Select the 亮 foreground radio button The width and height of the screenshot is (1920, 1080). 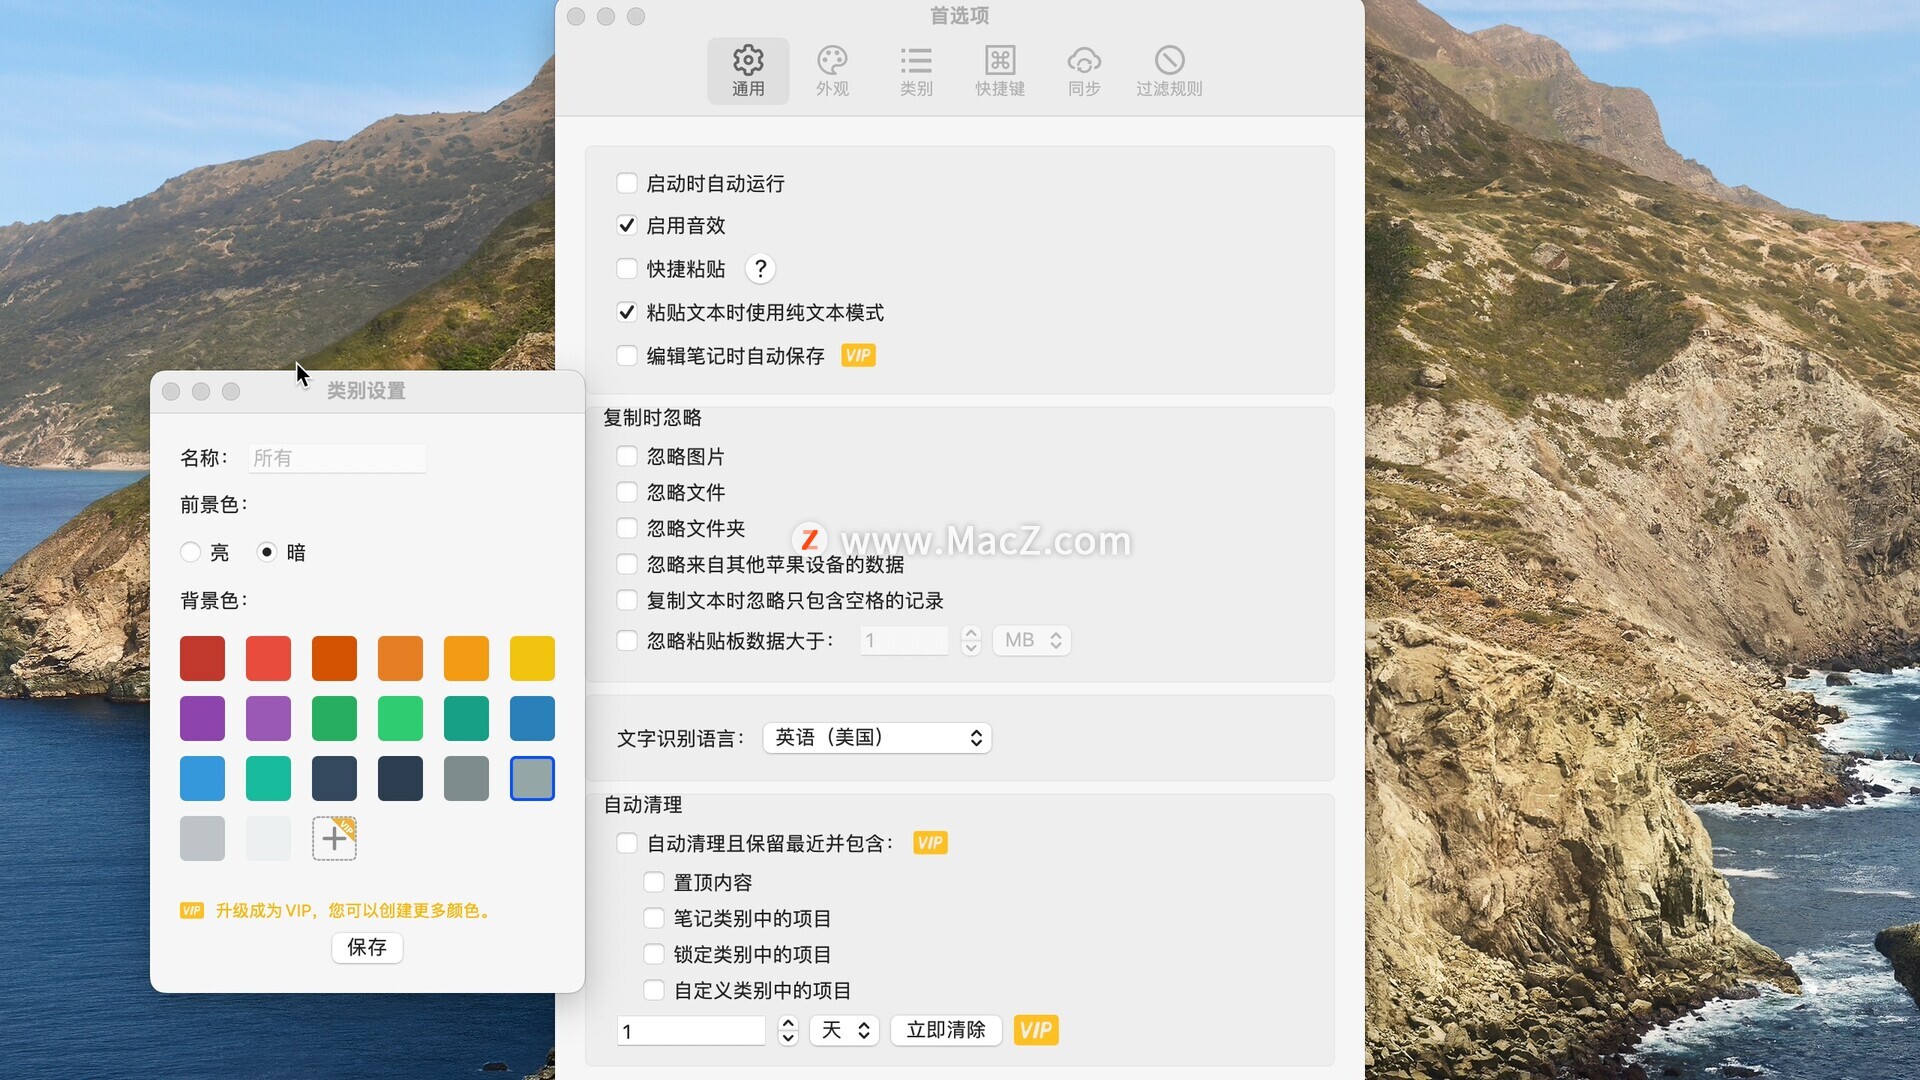pyautogui.click(x=191, y=552)
